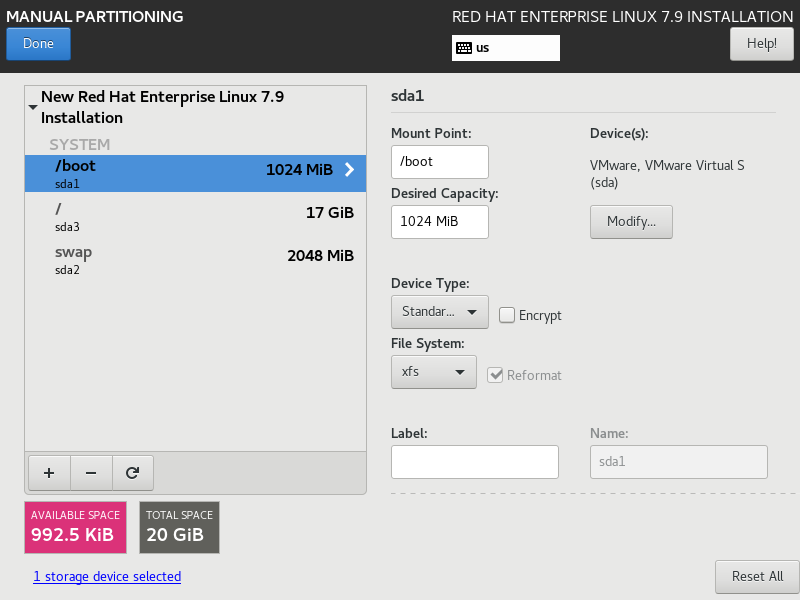Click the chevron arrow on /boot row
800x600 pixels.
(x=349, y=169)
